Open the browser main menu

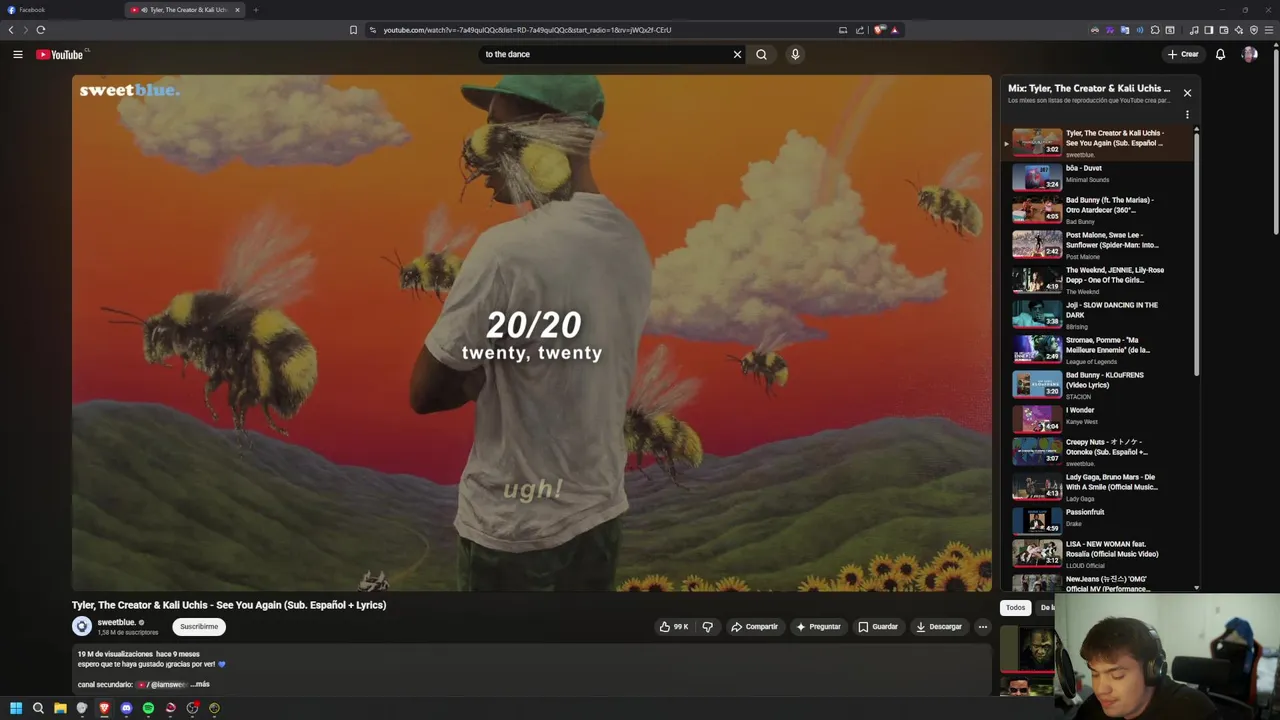1269,30
